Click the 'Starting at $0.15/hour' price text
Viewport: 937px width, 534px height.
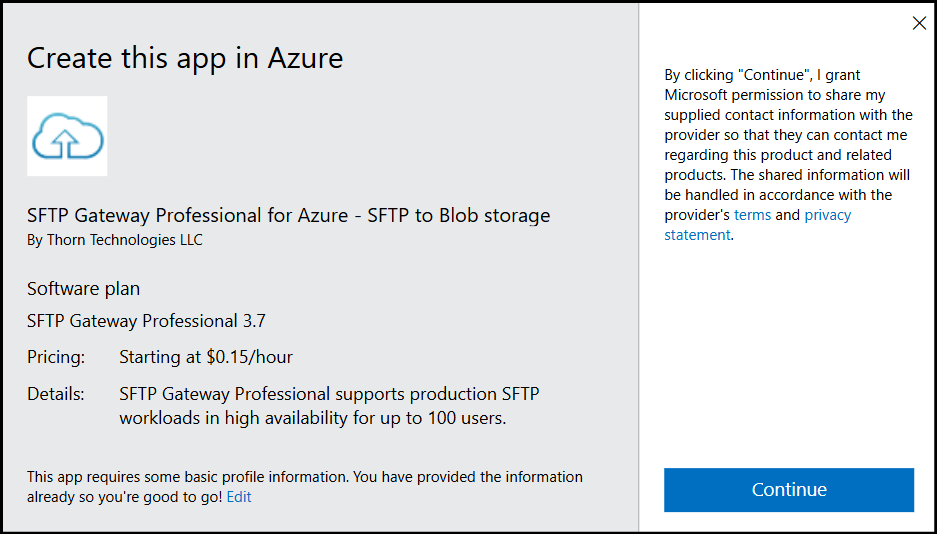point(206,357)
